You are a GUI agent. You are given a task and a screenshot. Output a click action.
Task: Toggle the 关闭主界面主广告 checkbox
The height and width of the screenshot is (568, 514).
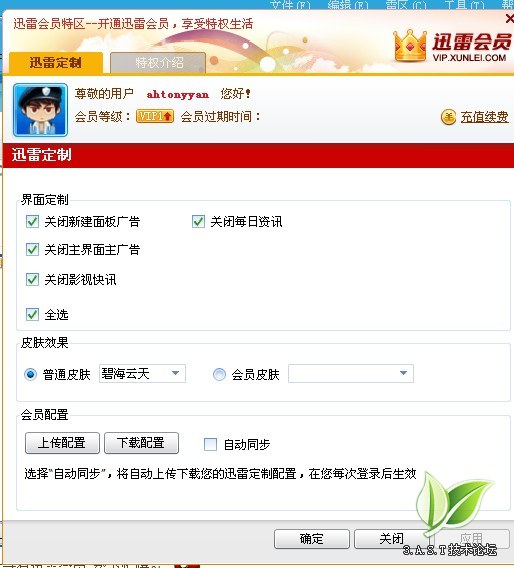tap(32, 250)
